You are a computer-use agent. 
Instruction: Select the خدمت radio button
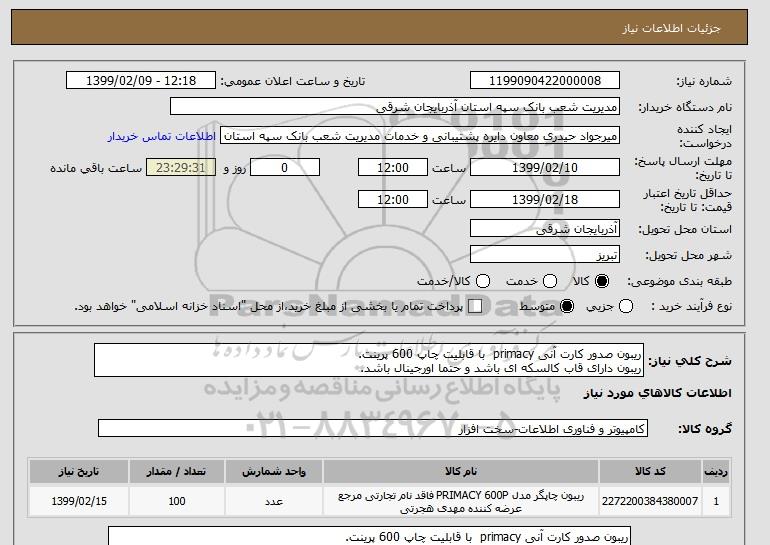pyautogui.click(x=550, y=281)
